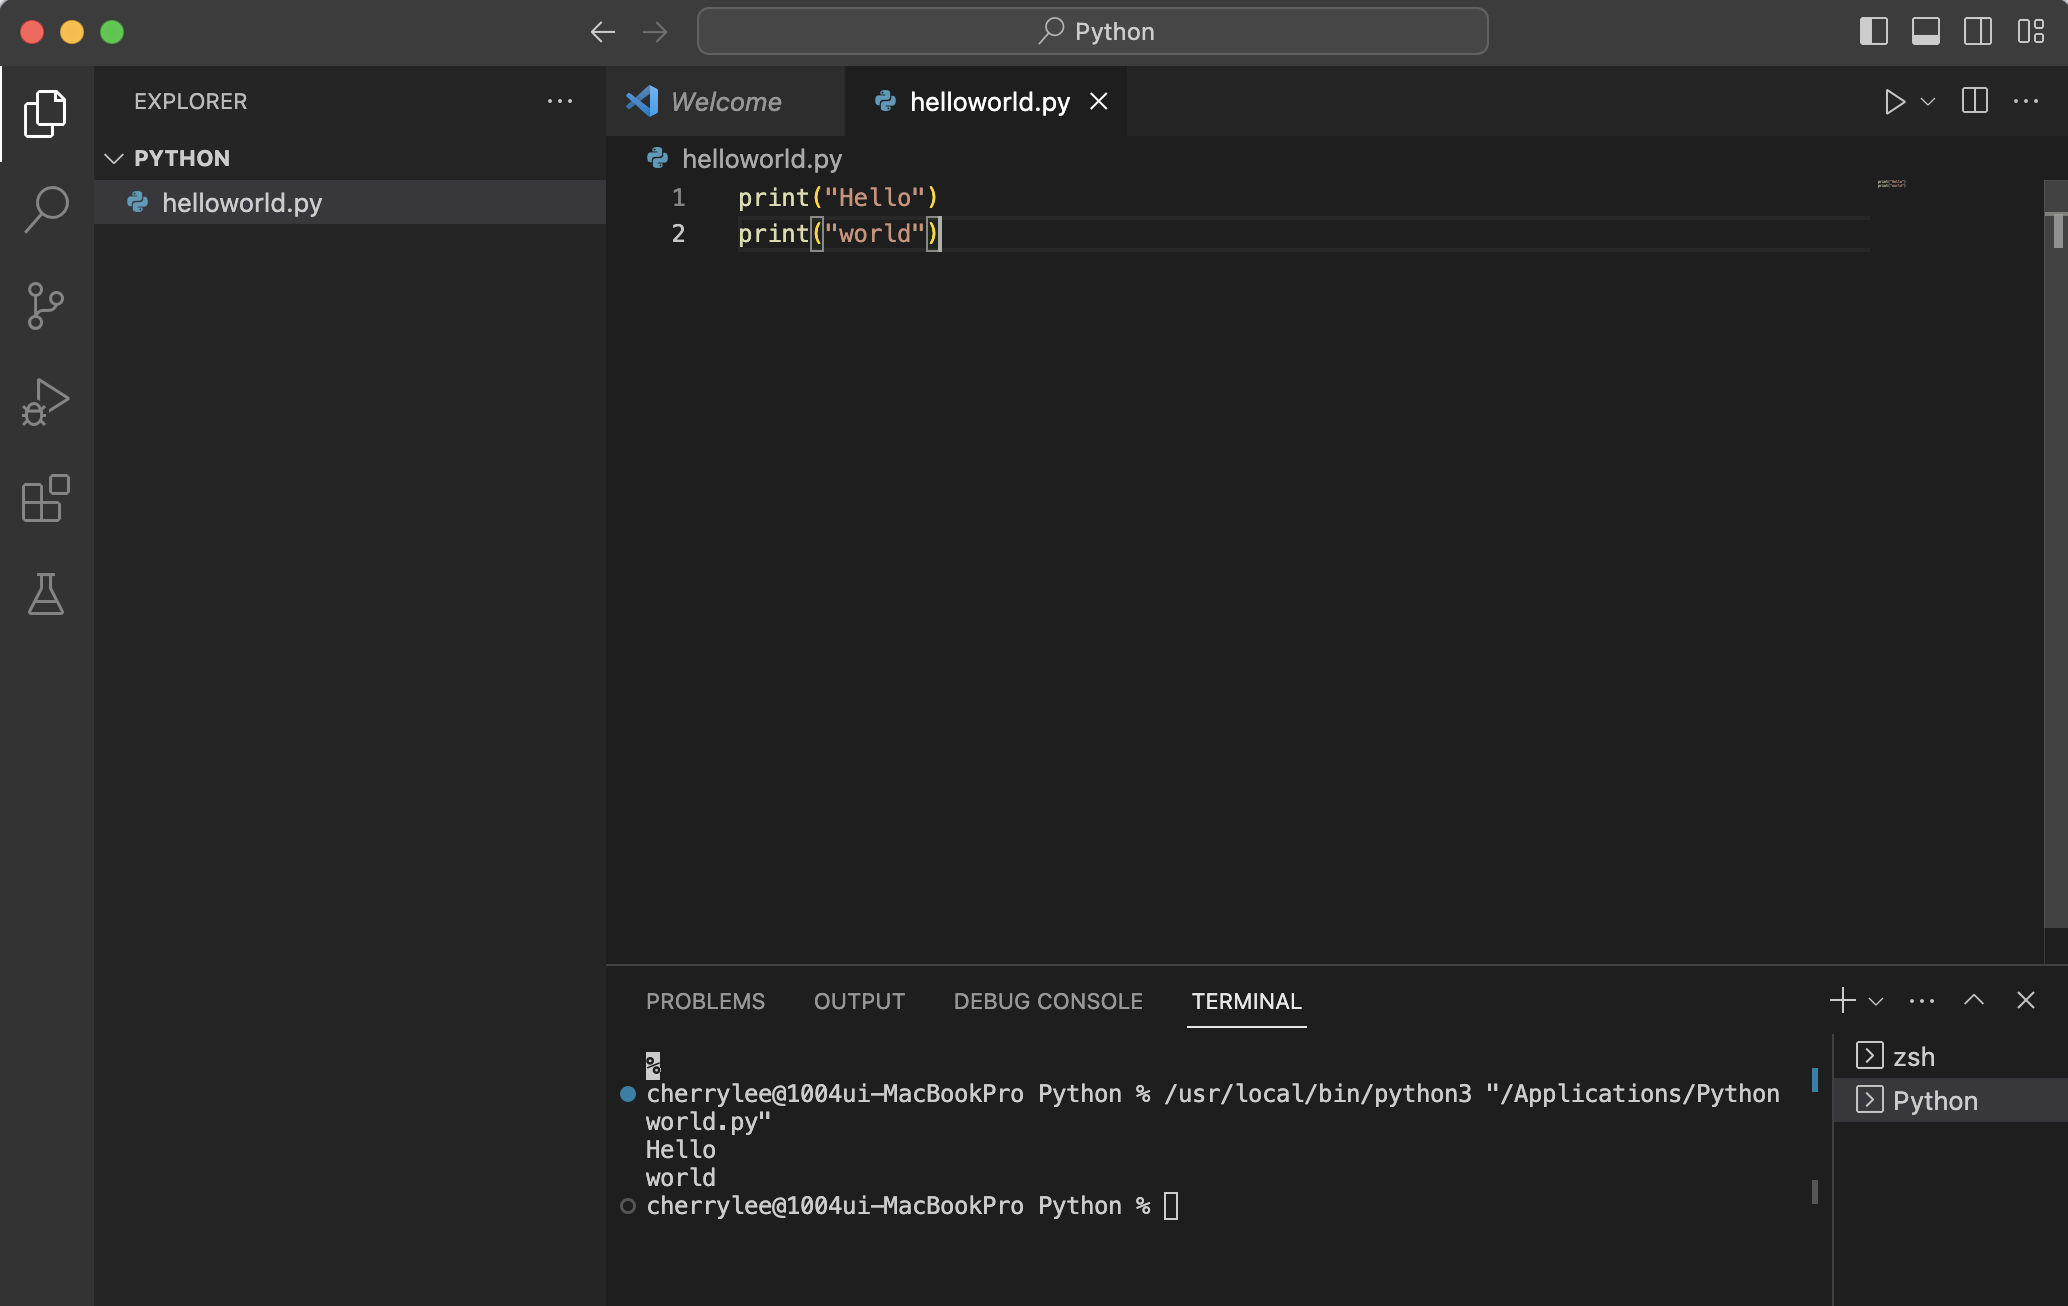2068x1306 pixels.
Task: Click the Customize Layout icon
Action: (2030, 32)
